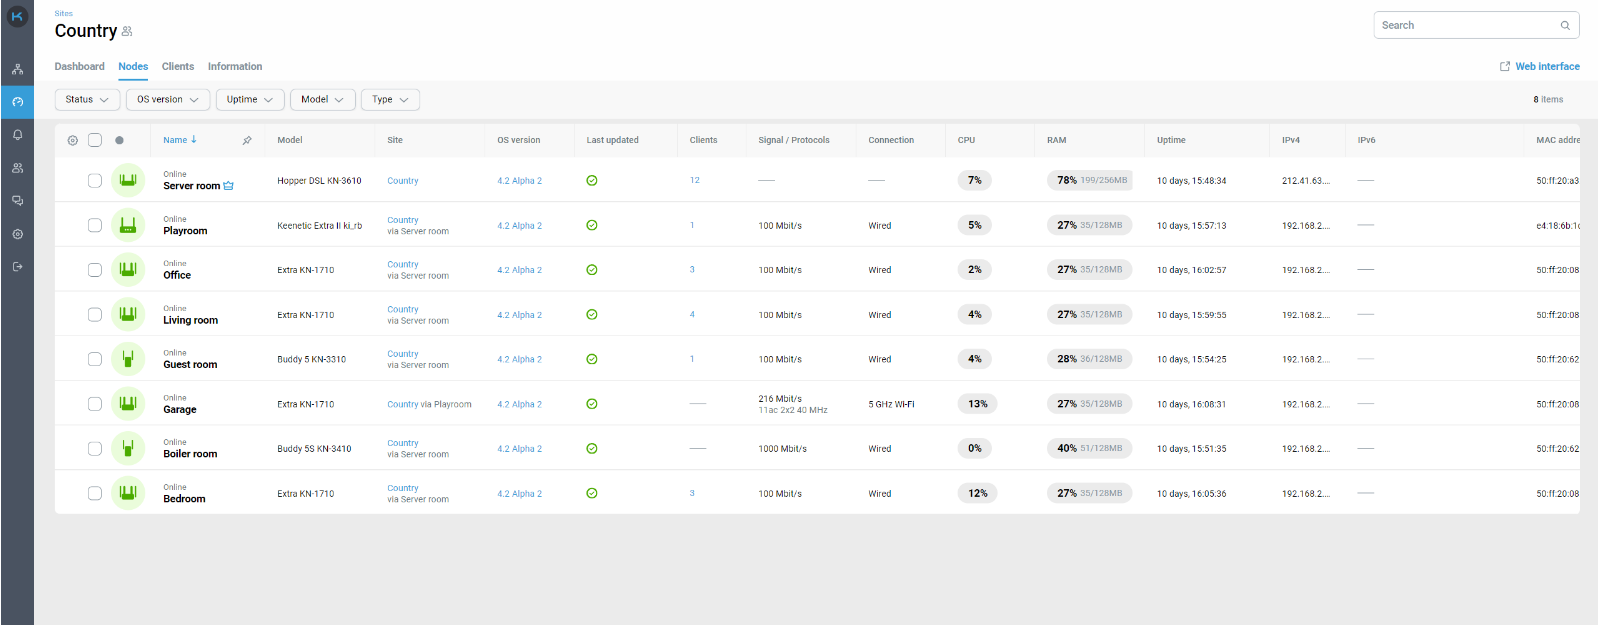
Task: Check the select-all checkbox in table header
Action: (x=95, y=140)
